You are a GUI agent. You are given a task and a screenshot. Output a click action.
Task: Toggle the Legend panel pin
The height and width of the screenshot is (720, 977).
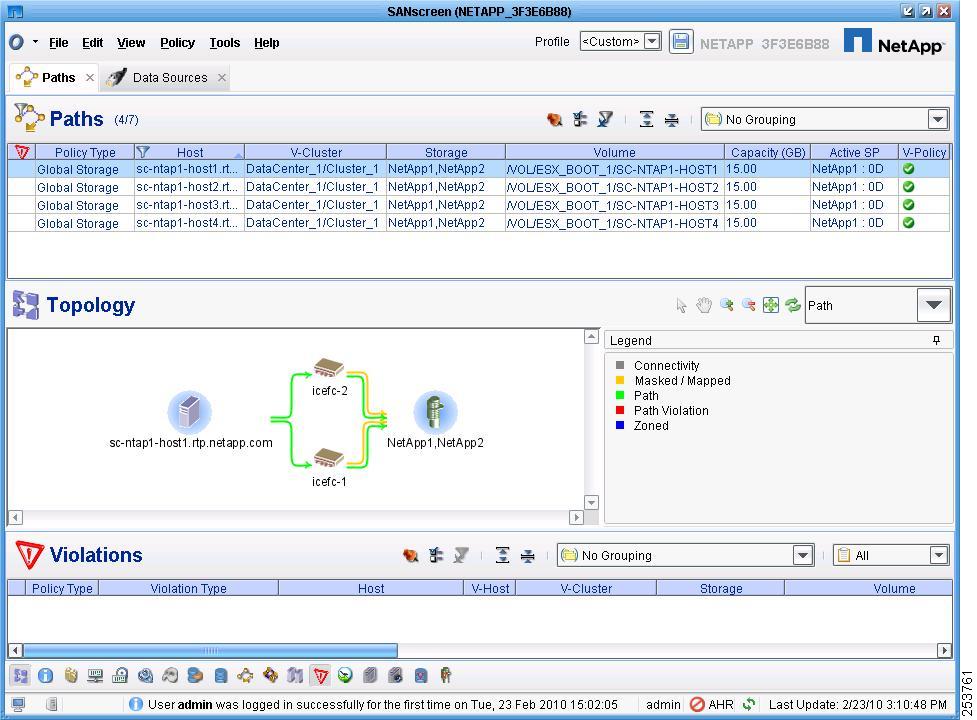coord(936,340)
